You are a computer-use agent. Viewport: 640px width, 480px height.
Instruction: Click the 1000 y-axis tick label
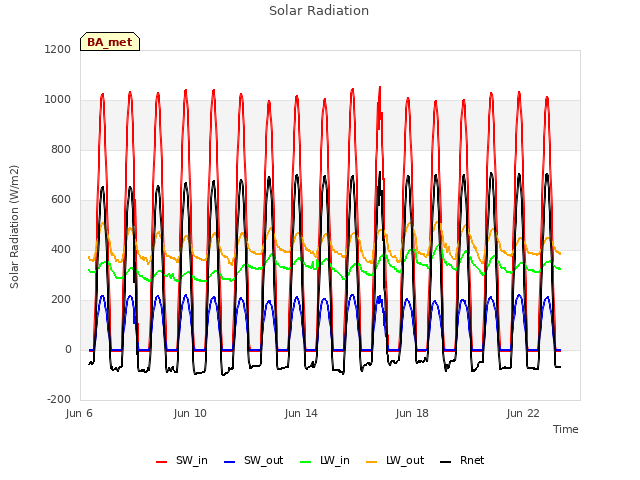point(58,100)
